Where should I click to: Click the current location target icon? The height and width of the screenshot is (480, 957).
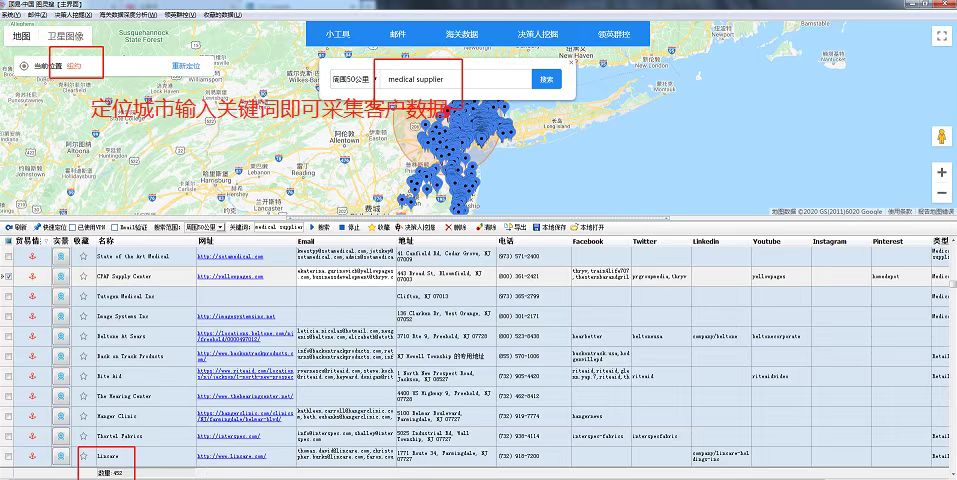24,66
